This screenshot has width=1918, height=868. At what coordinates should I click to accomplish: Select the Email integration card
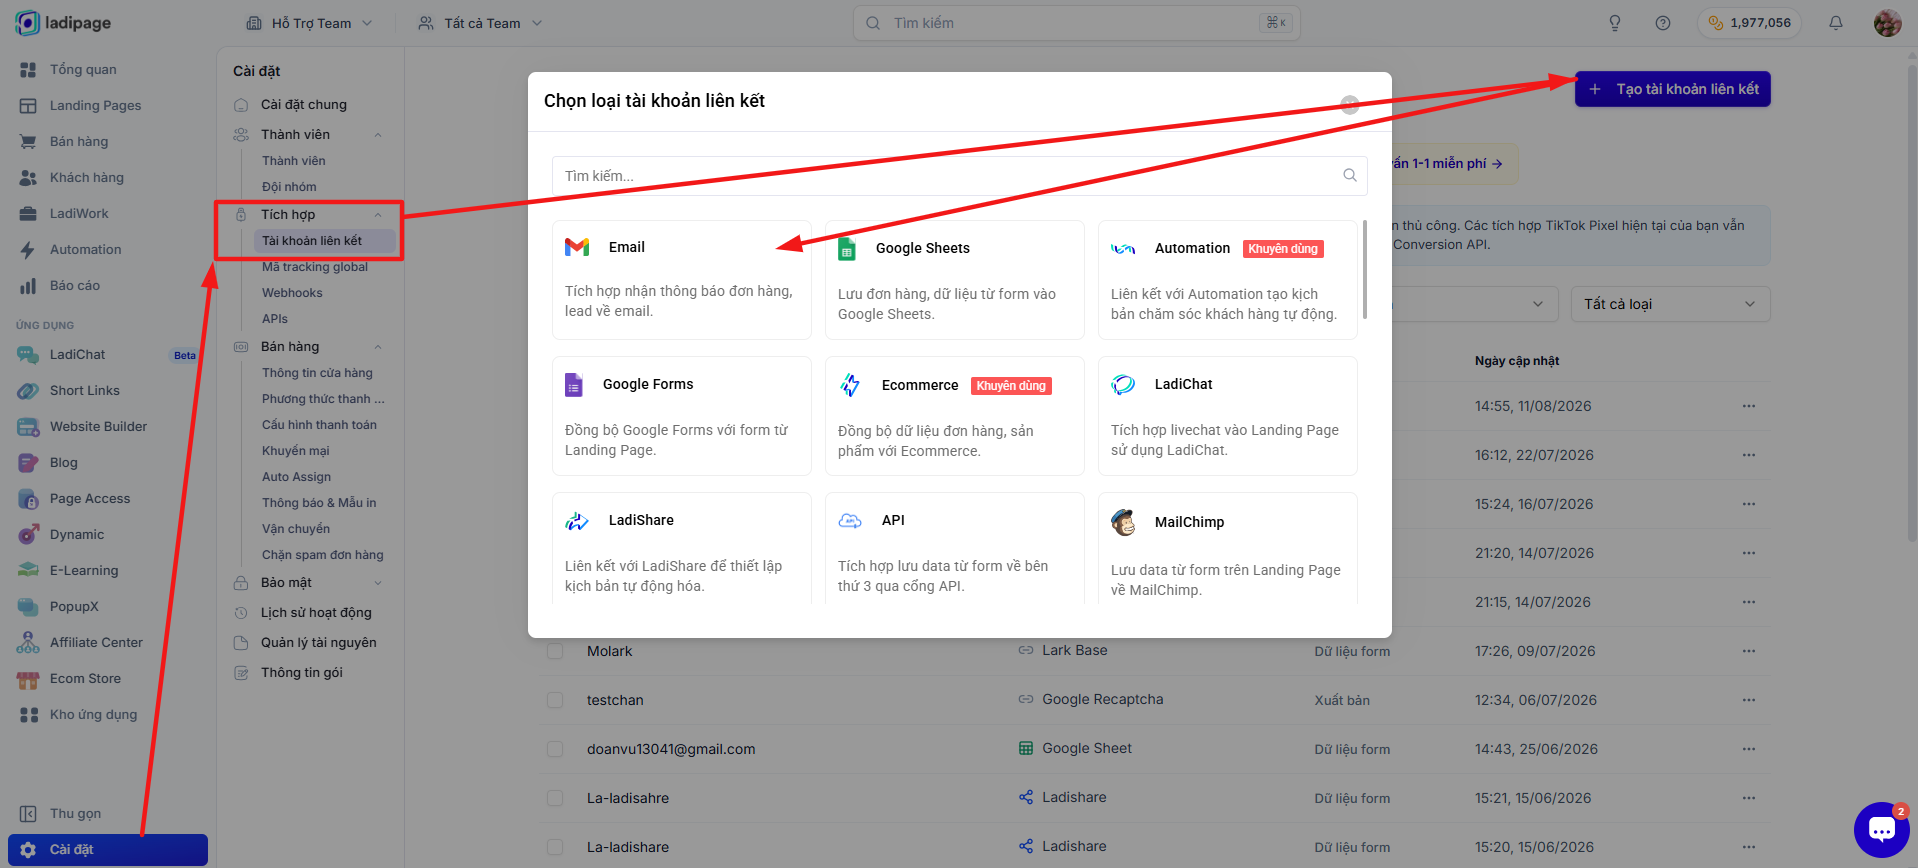point(682,280)
